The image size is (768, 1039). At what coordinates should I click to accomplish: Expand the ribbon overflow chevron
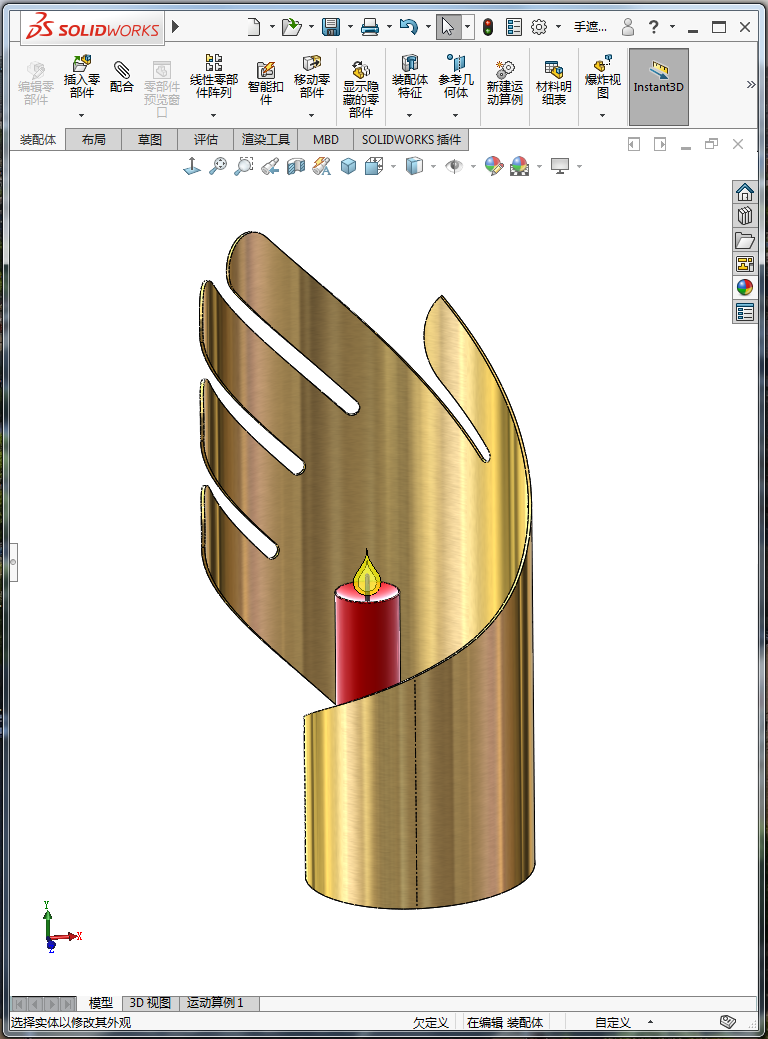click(751, 85)
